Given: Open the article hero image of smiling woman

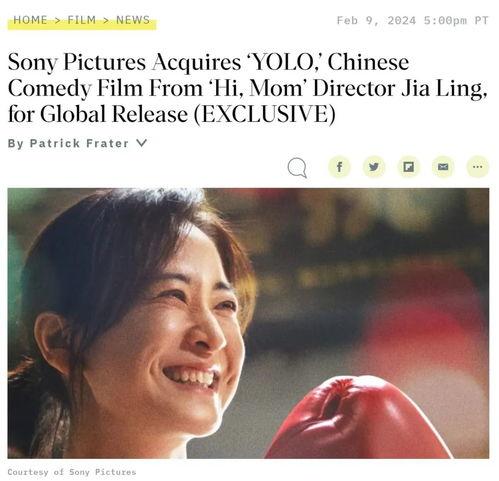Looking at the screenshot, I should pos(248,323).
